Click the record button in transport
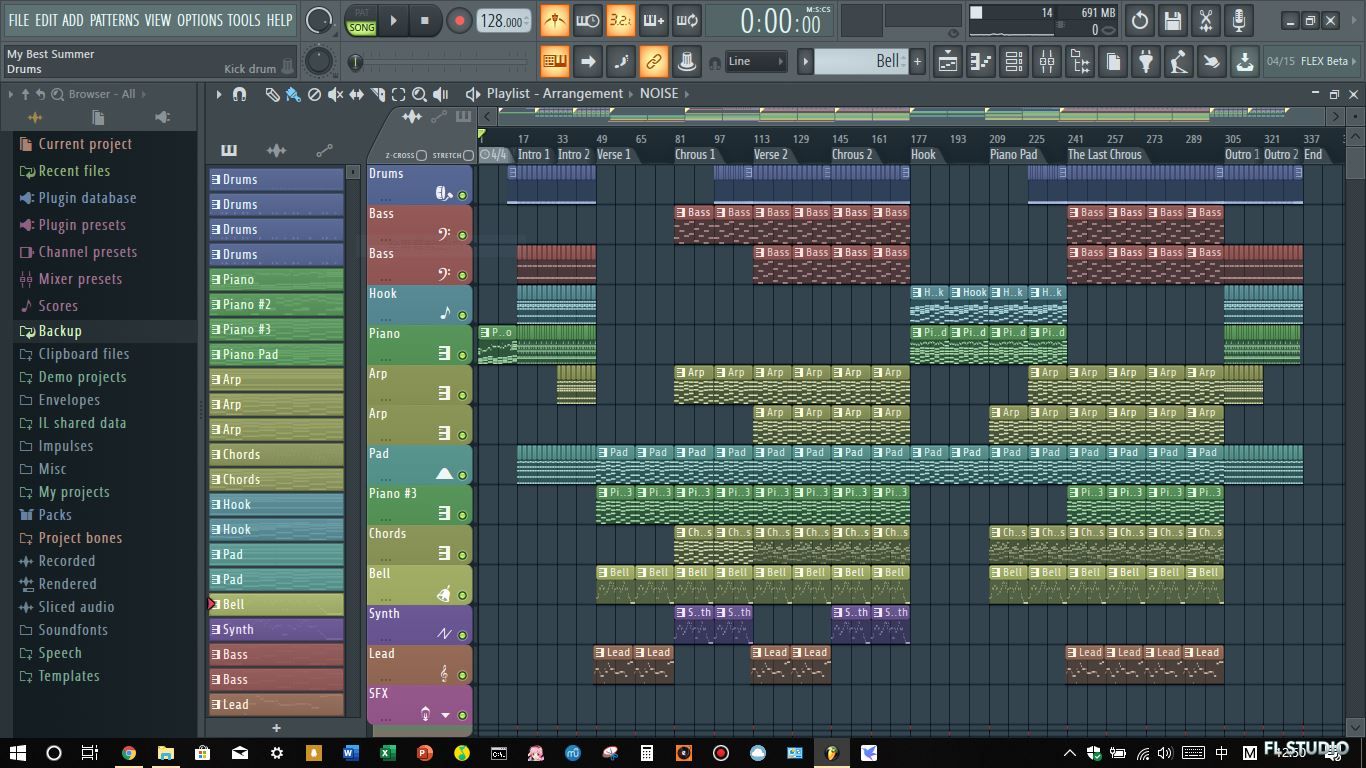 [x=459, y=21]
